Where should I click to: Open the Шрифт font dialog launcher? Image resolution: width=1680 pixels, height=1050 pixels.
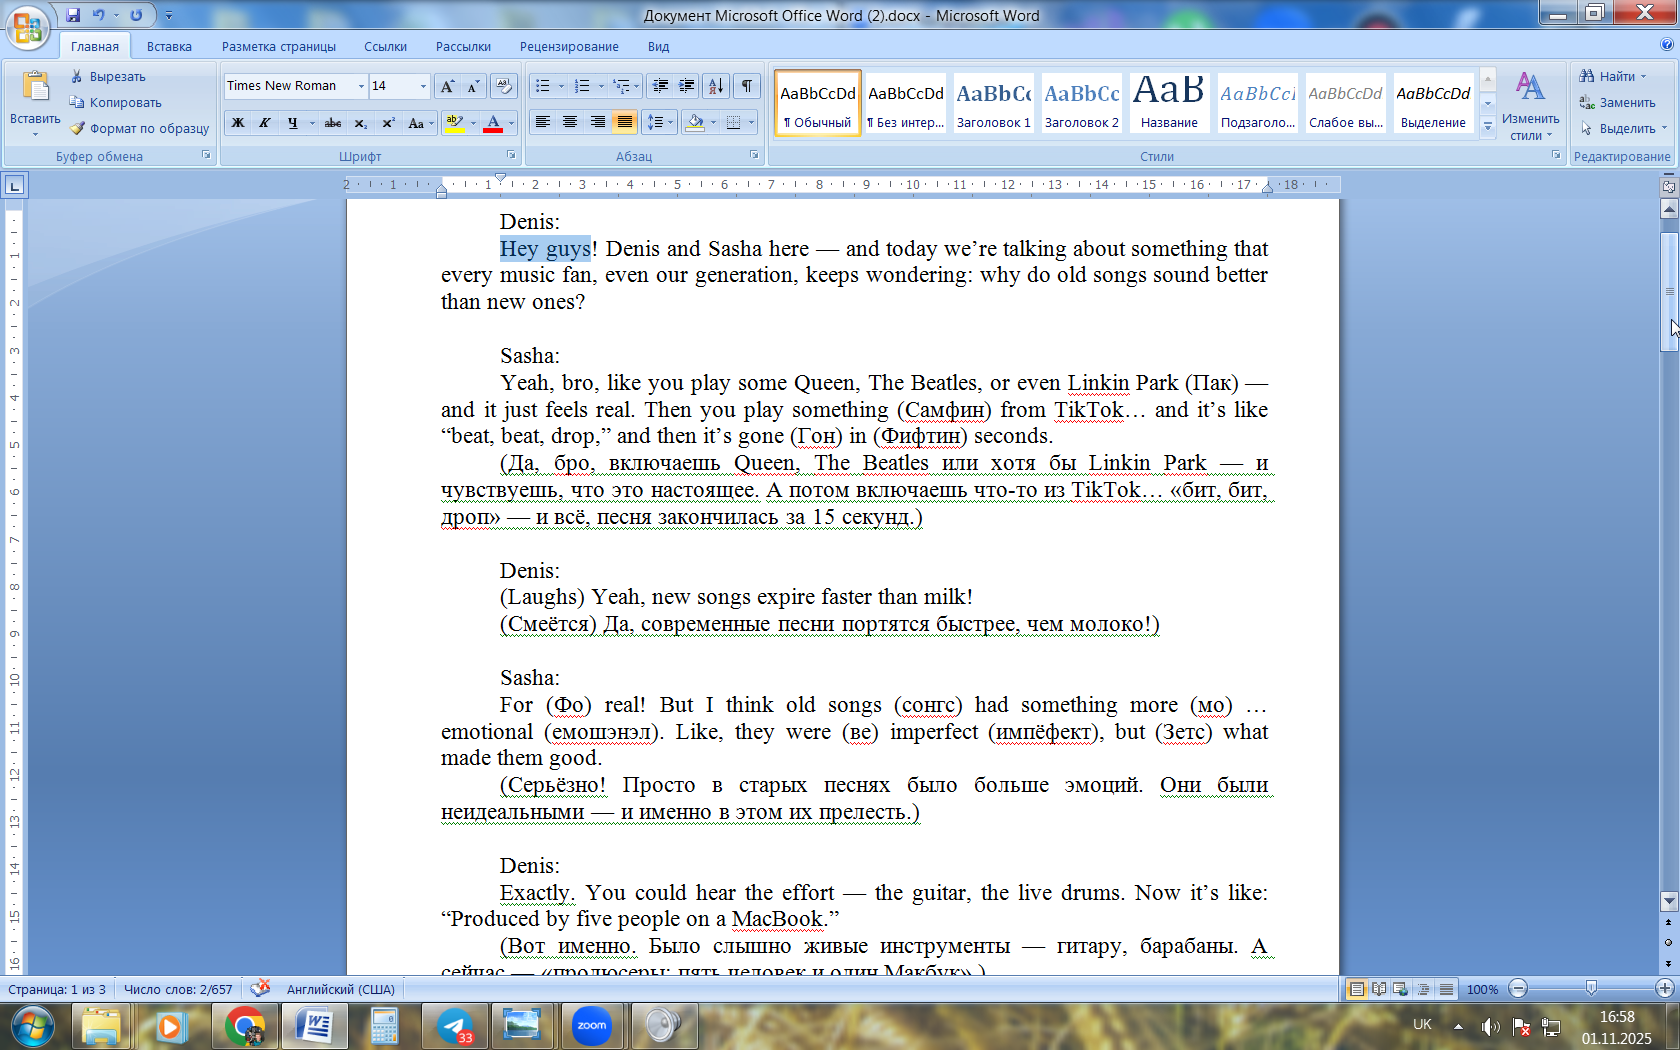(511, 155)
